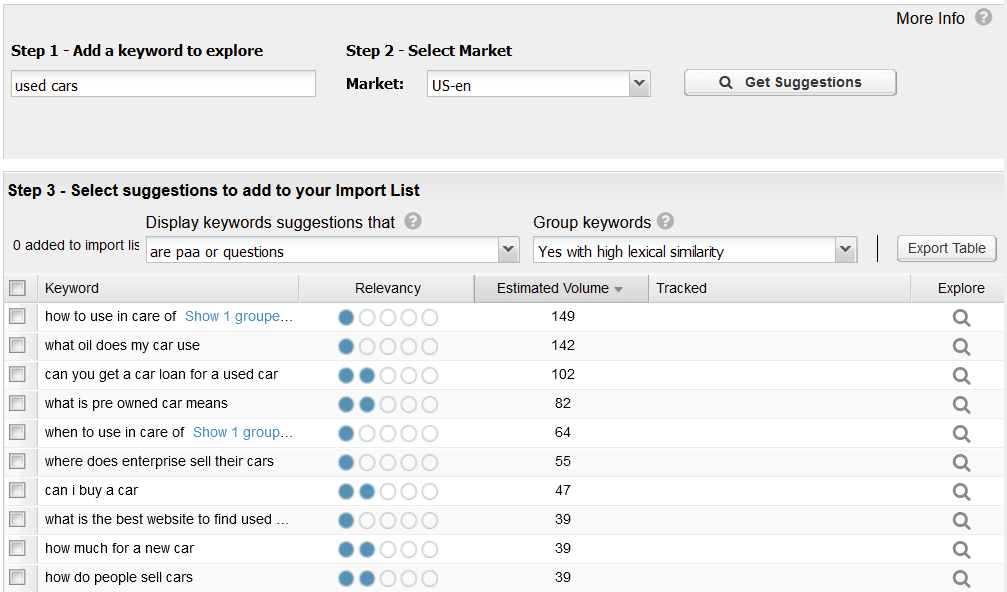Image resolution: width=1007 pixels, height=592 pixels.
Task: Open the 'Yes with high lexical similarity' dropdown
Action: [x=846, y=250]
